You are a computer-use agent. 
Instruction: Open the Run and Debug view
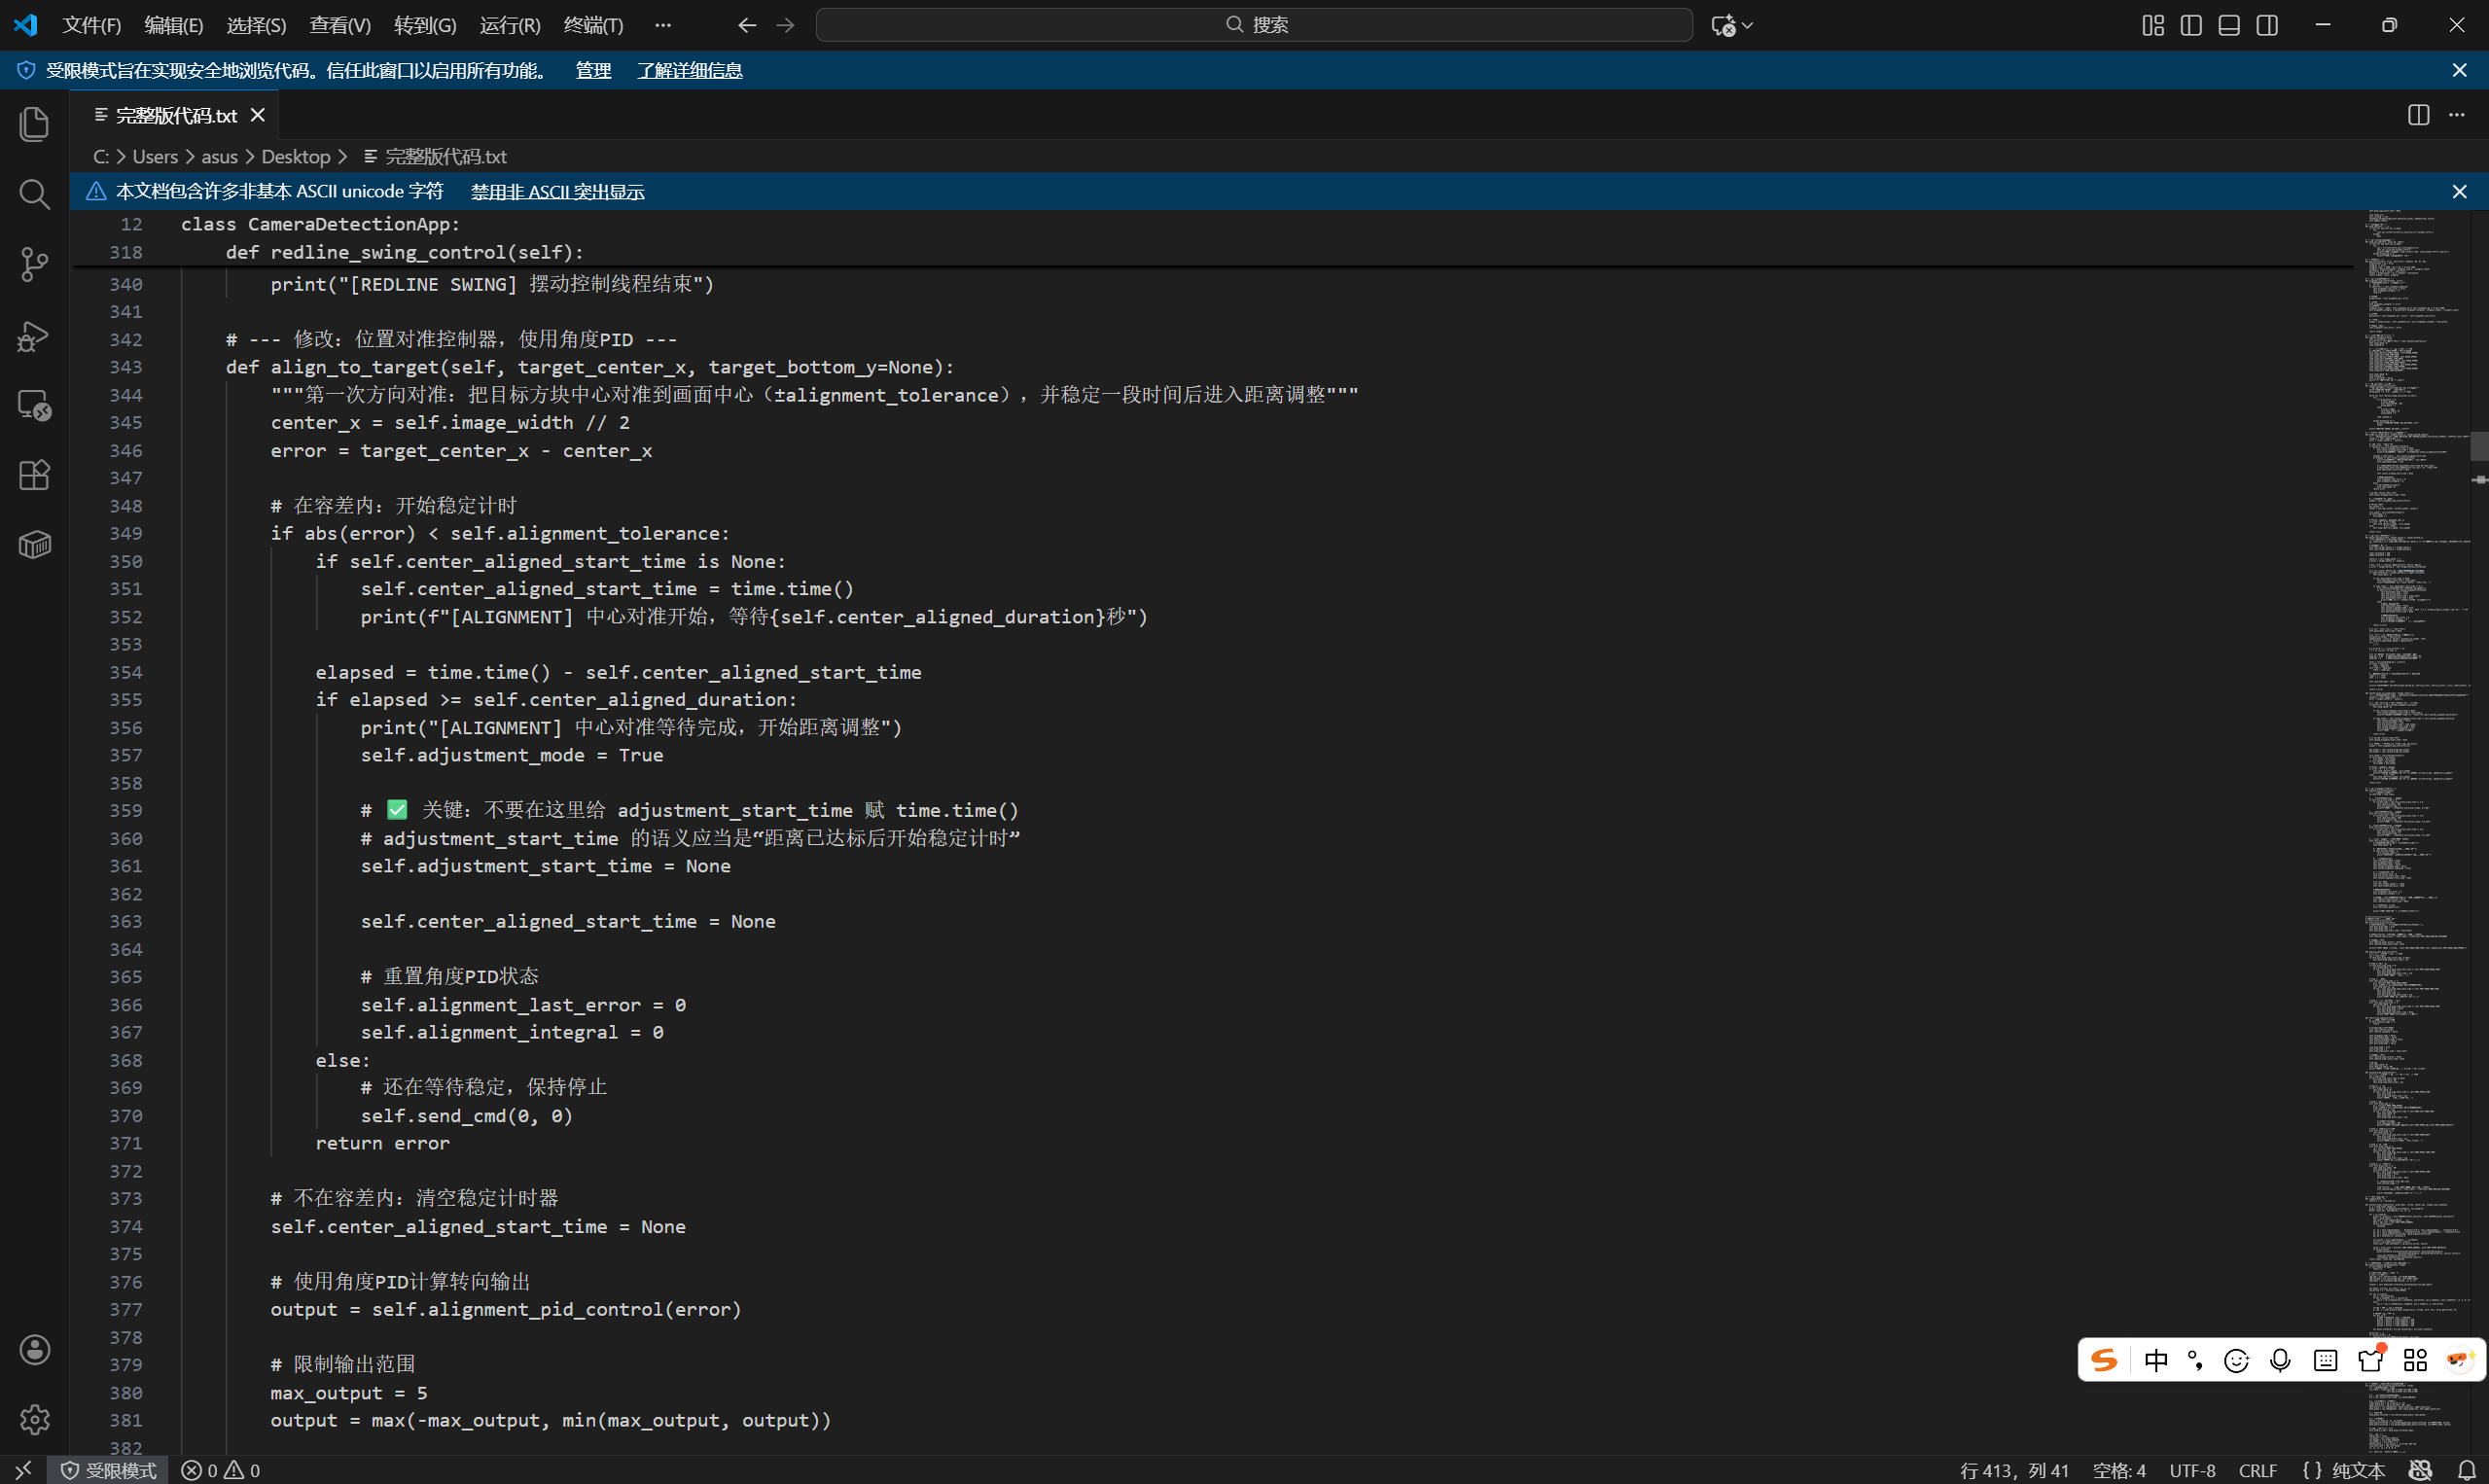click(x=34, y=335)
